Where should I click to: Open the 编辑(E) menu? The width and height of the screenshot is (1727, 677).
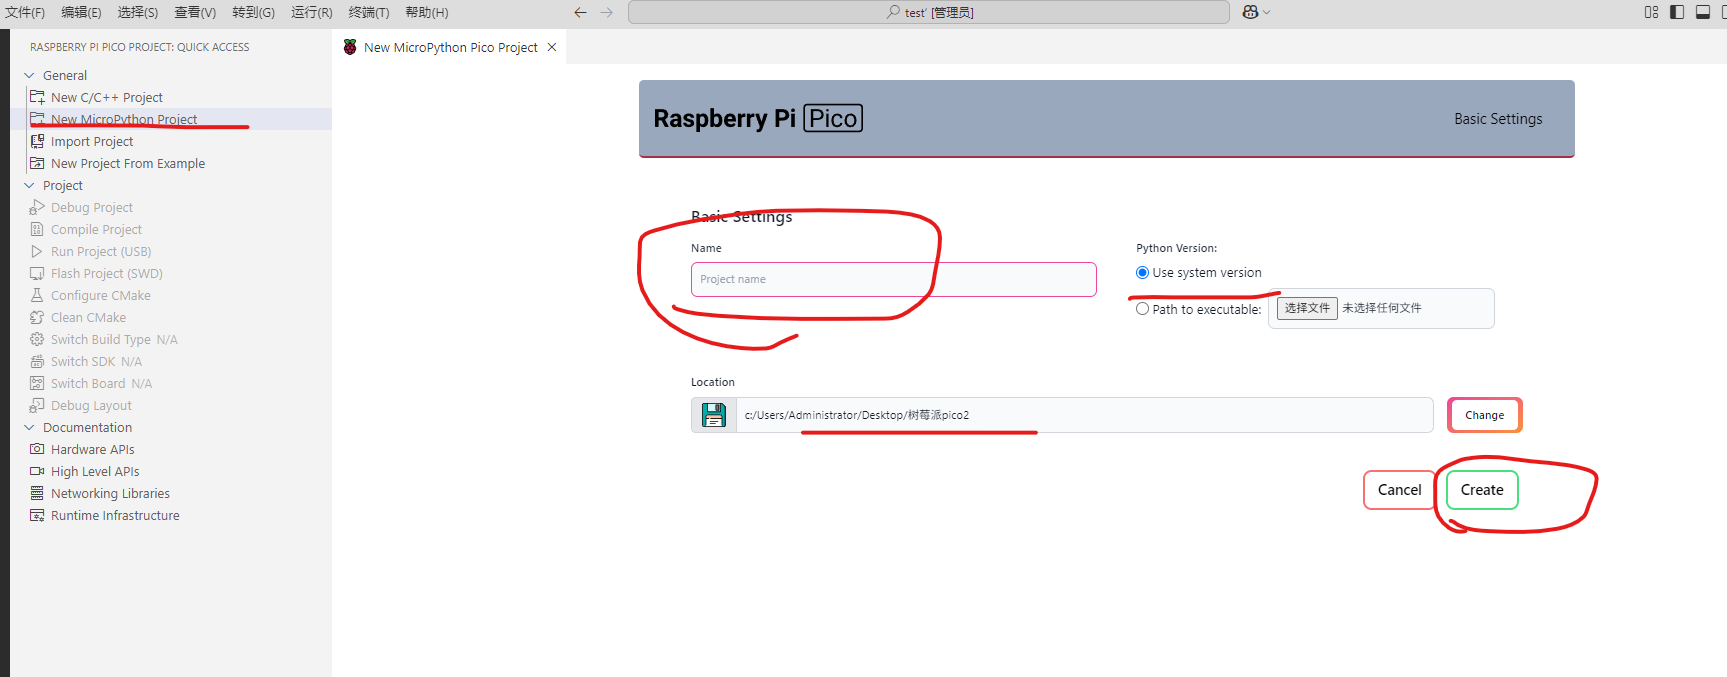click(81, 12)
